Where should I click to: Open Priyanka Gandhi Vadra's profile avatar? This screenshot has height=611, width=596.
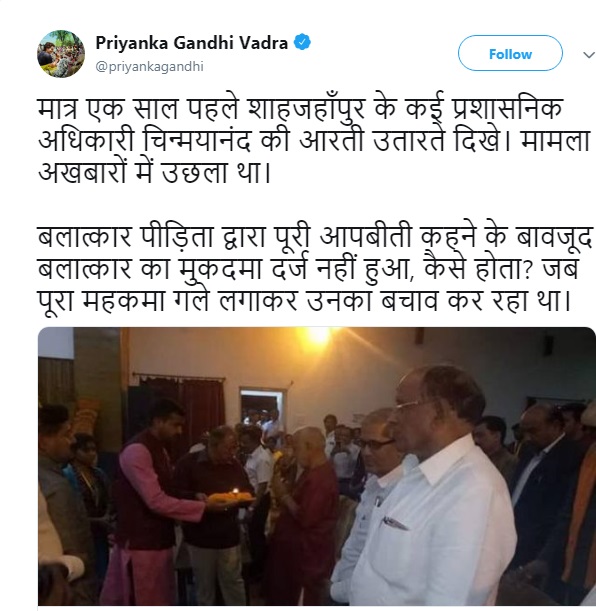61,54
